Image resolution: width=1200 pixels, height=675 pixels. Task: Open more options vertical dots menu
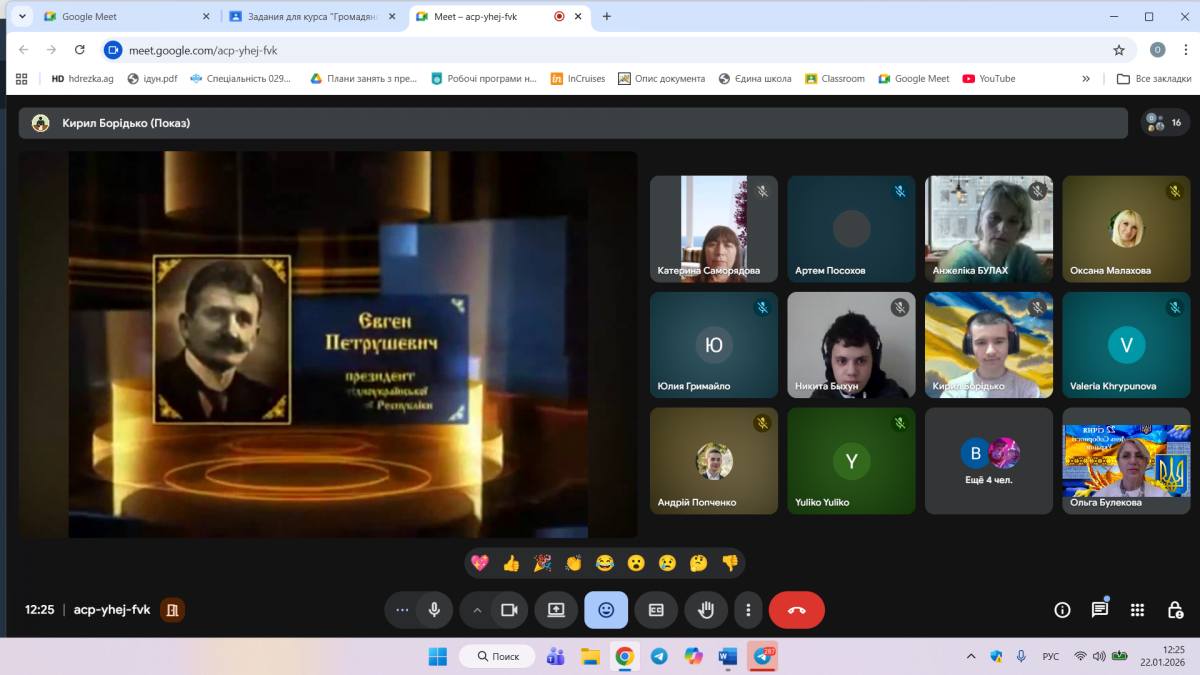748,610
